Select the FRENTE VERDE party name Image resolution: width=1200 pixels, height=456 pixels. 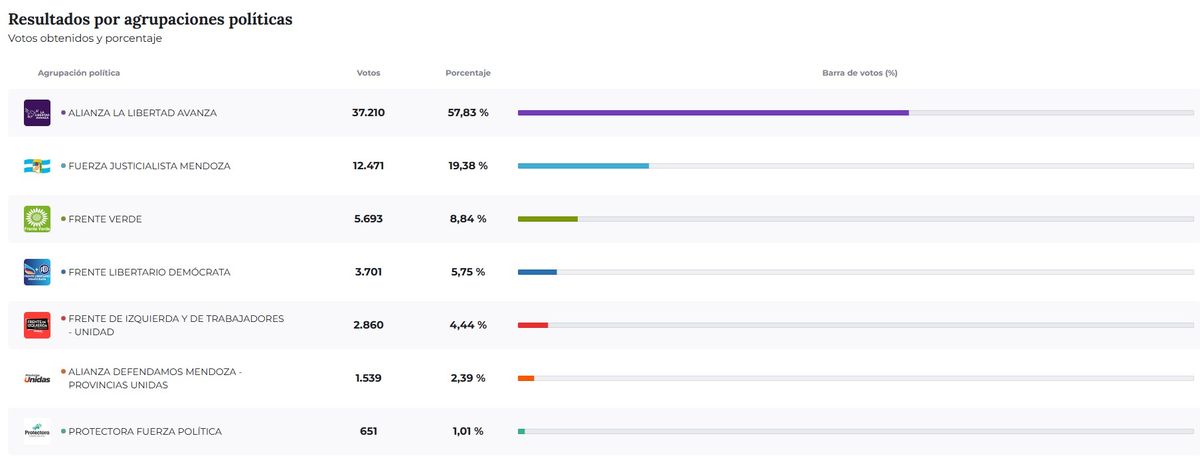[105, 219]
